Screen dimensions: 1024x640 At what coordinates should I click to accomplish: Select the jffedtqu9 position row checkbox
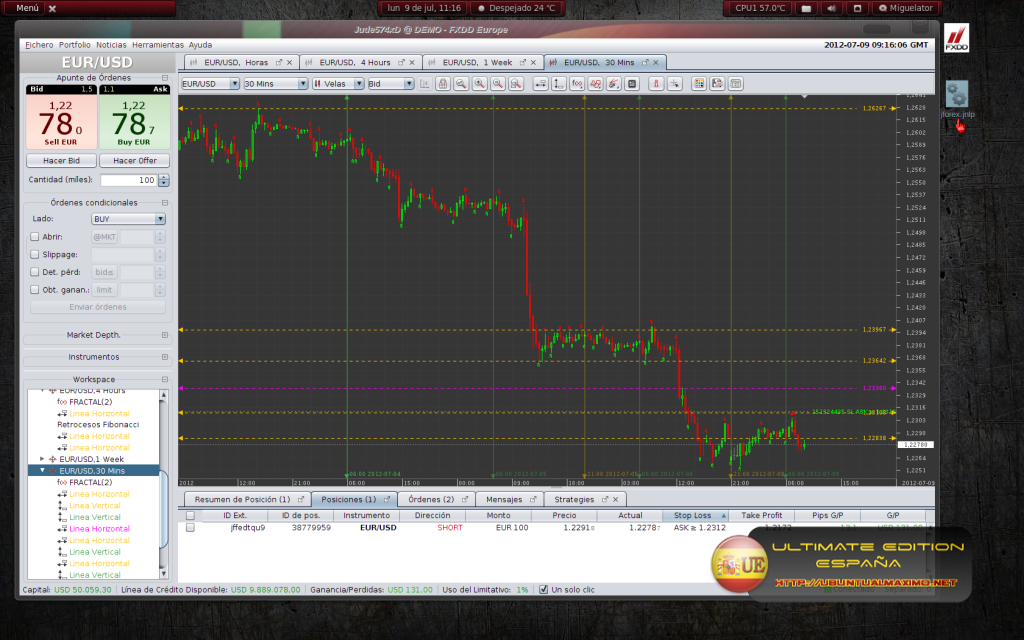[x=190, y=528]
